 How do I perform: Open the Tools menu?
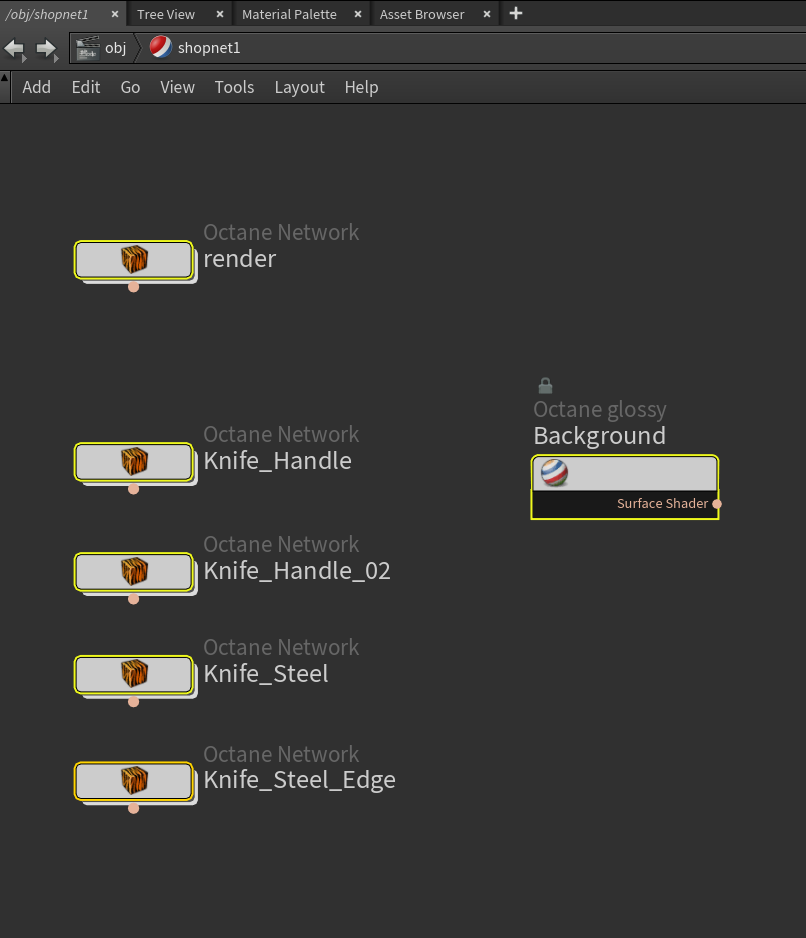pos(234,87)
